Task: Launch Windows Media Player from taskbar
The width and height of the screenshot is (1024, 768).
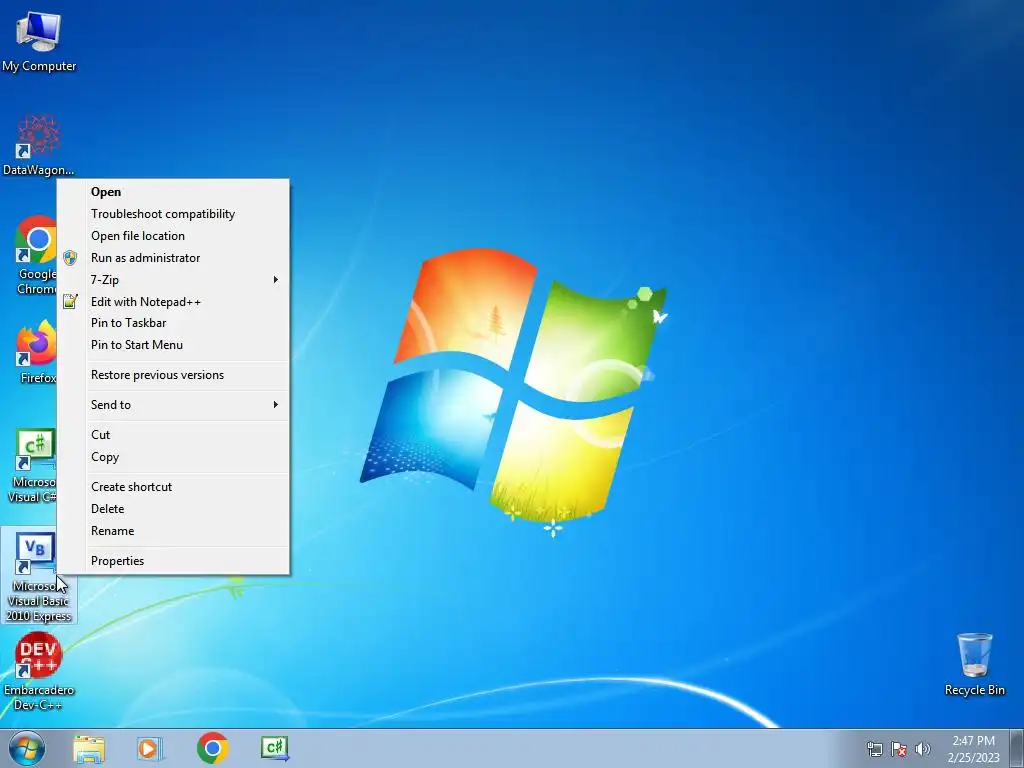Action: click(x=150, y=748)
